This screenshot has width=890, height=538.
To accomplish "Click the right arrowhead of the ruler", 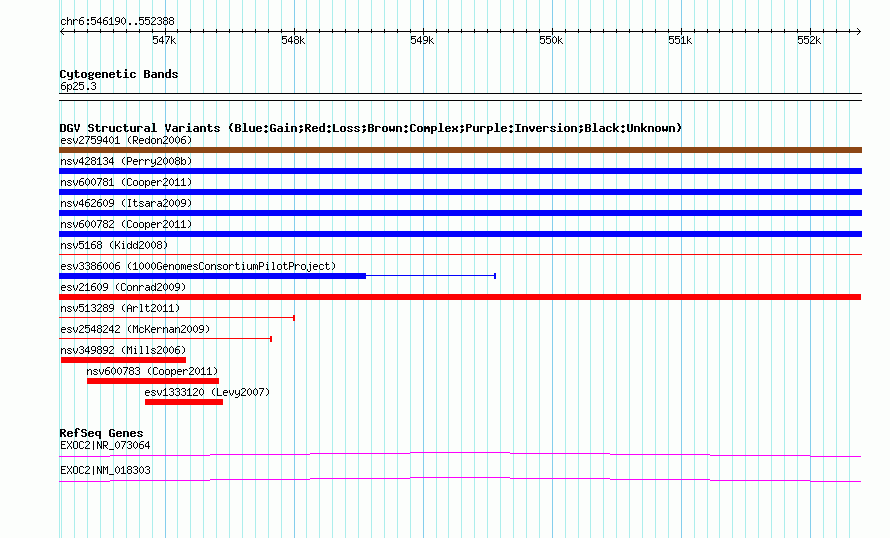I will (x=859, y=31).
